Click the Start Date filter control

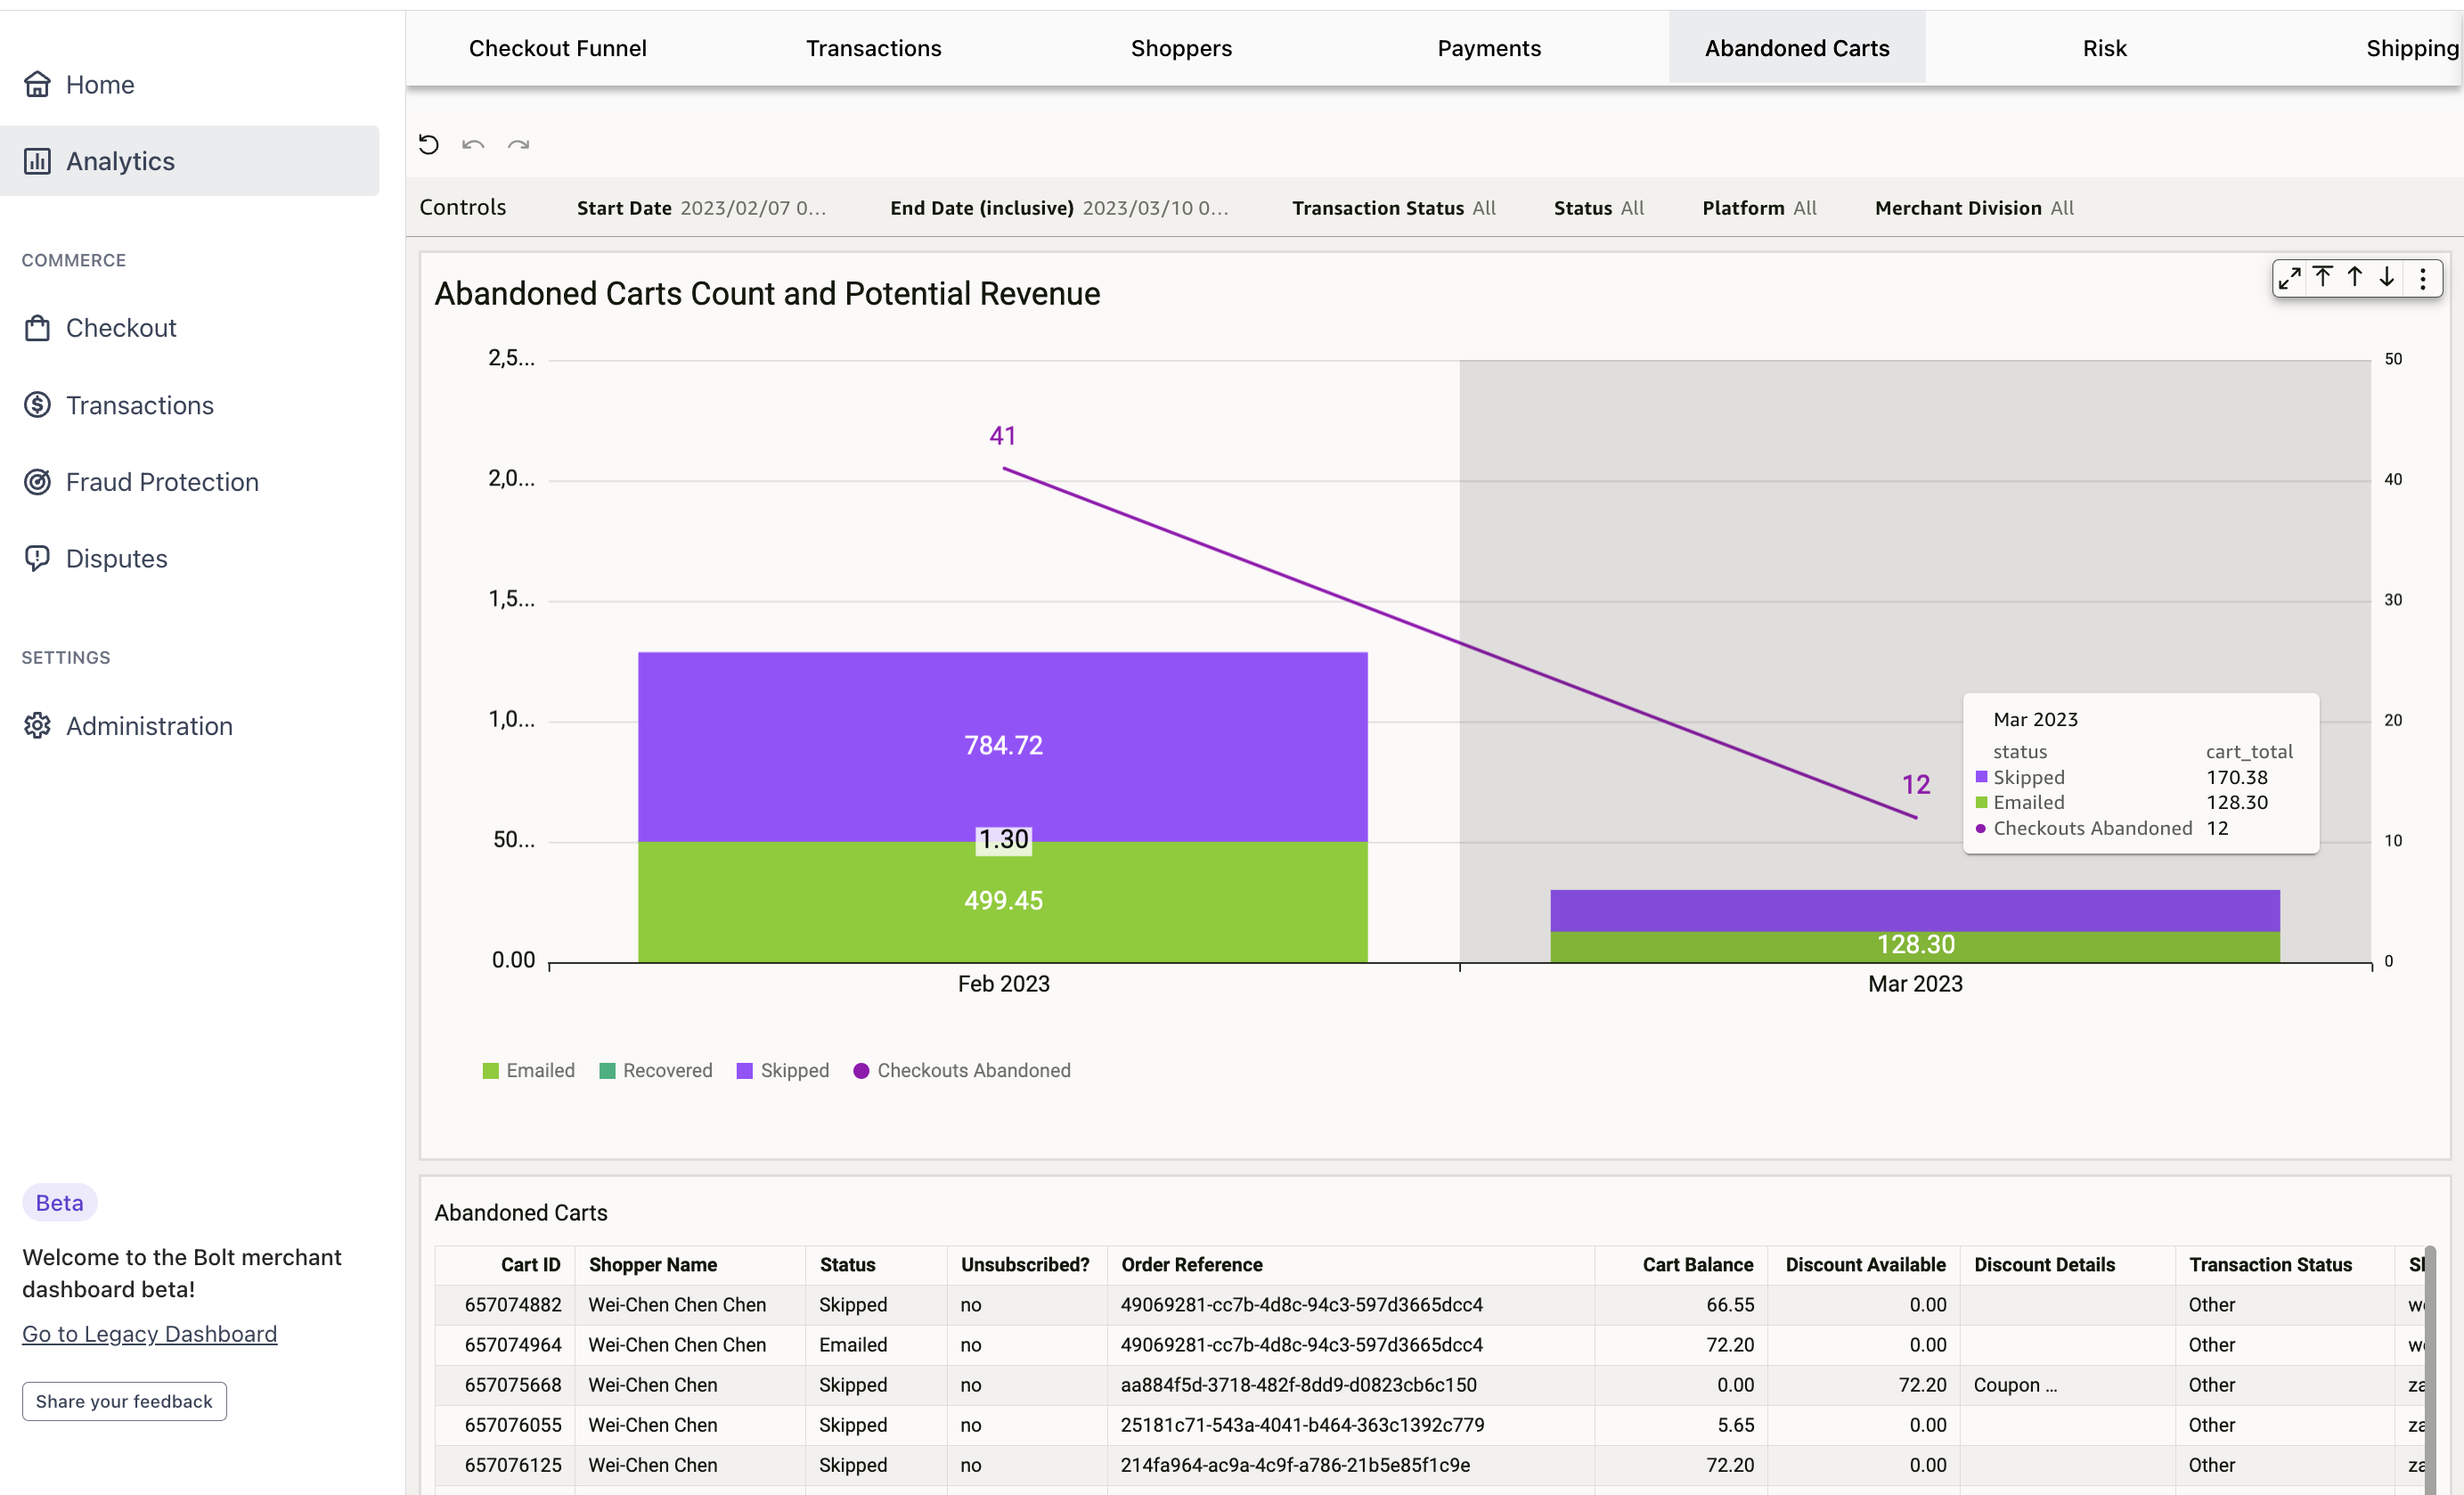tap(702, 208)
